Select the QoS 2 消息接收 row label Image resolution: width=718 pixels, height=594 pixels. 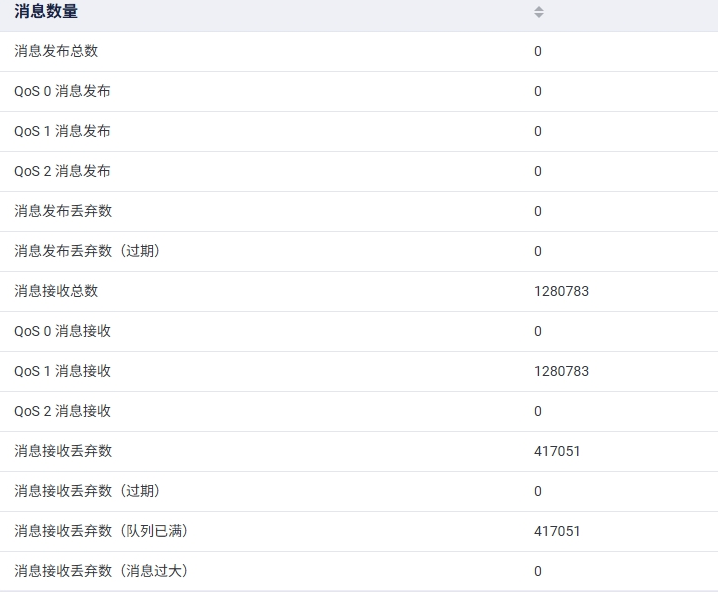[x=62, y=411]
